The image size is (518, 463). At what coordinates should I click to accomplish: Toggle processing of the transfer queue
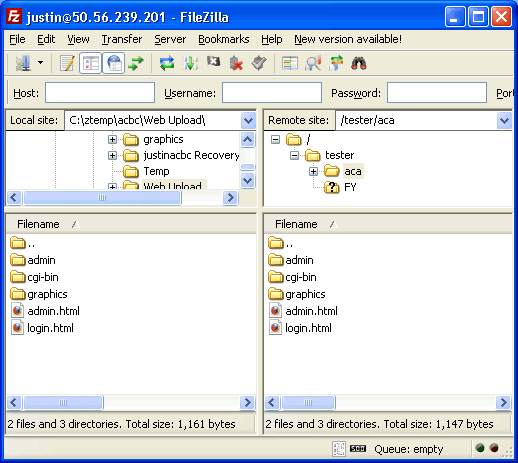tap(190, 63)
